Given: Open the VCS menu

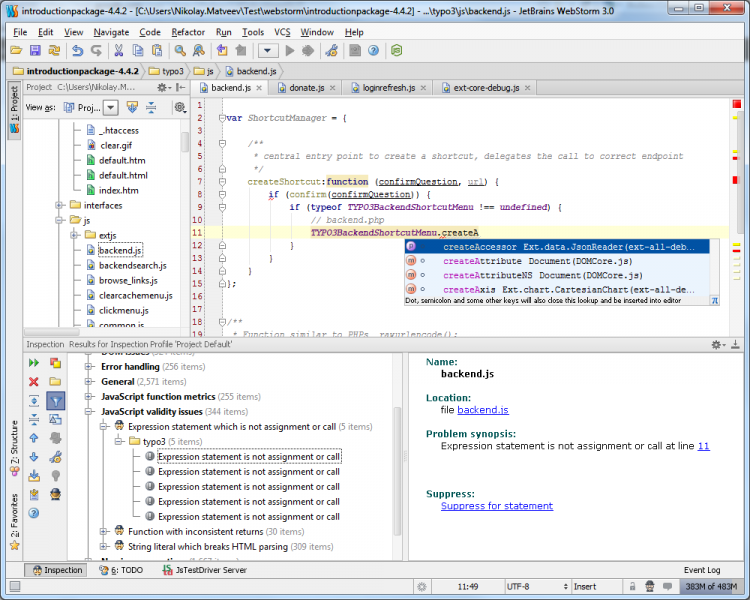Looking at the screenshot, I should tap(282, 32).
